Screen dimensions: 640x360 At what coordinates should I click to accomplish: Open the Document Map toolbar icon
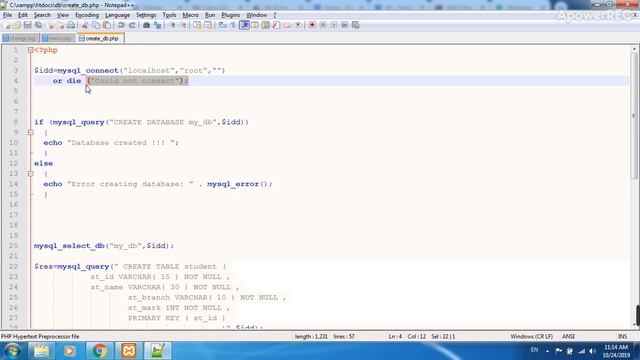click(265, 25)
